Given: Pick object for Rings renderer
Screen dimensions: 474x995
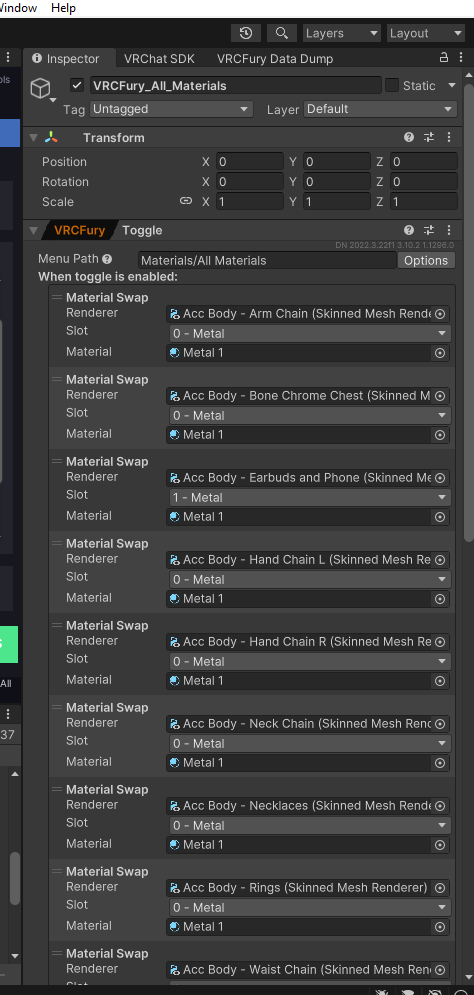Looking at the screenshot, I should click(x=440, y=887).
